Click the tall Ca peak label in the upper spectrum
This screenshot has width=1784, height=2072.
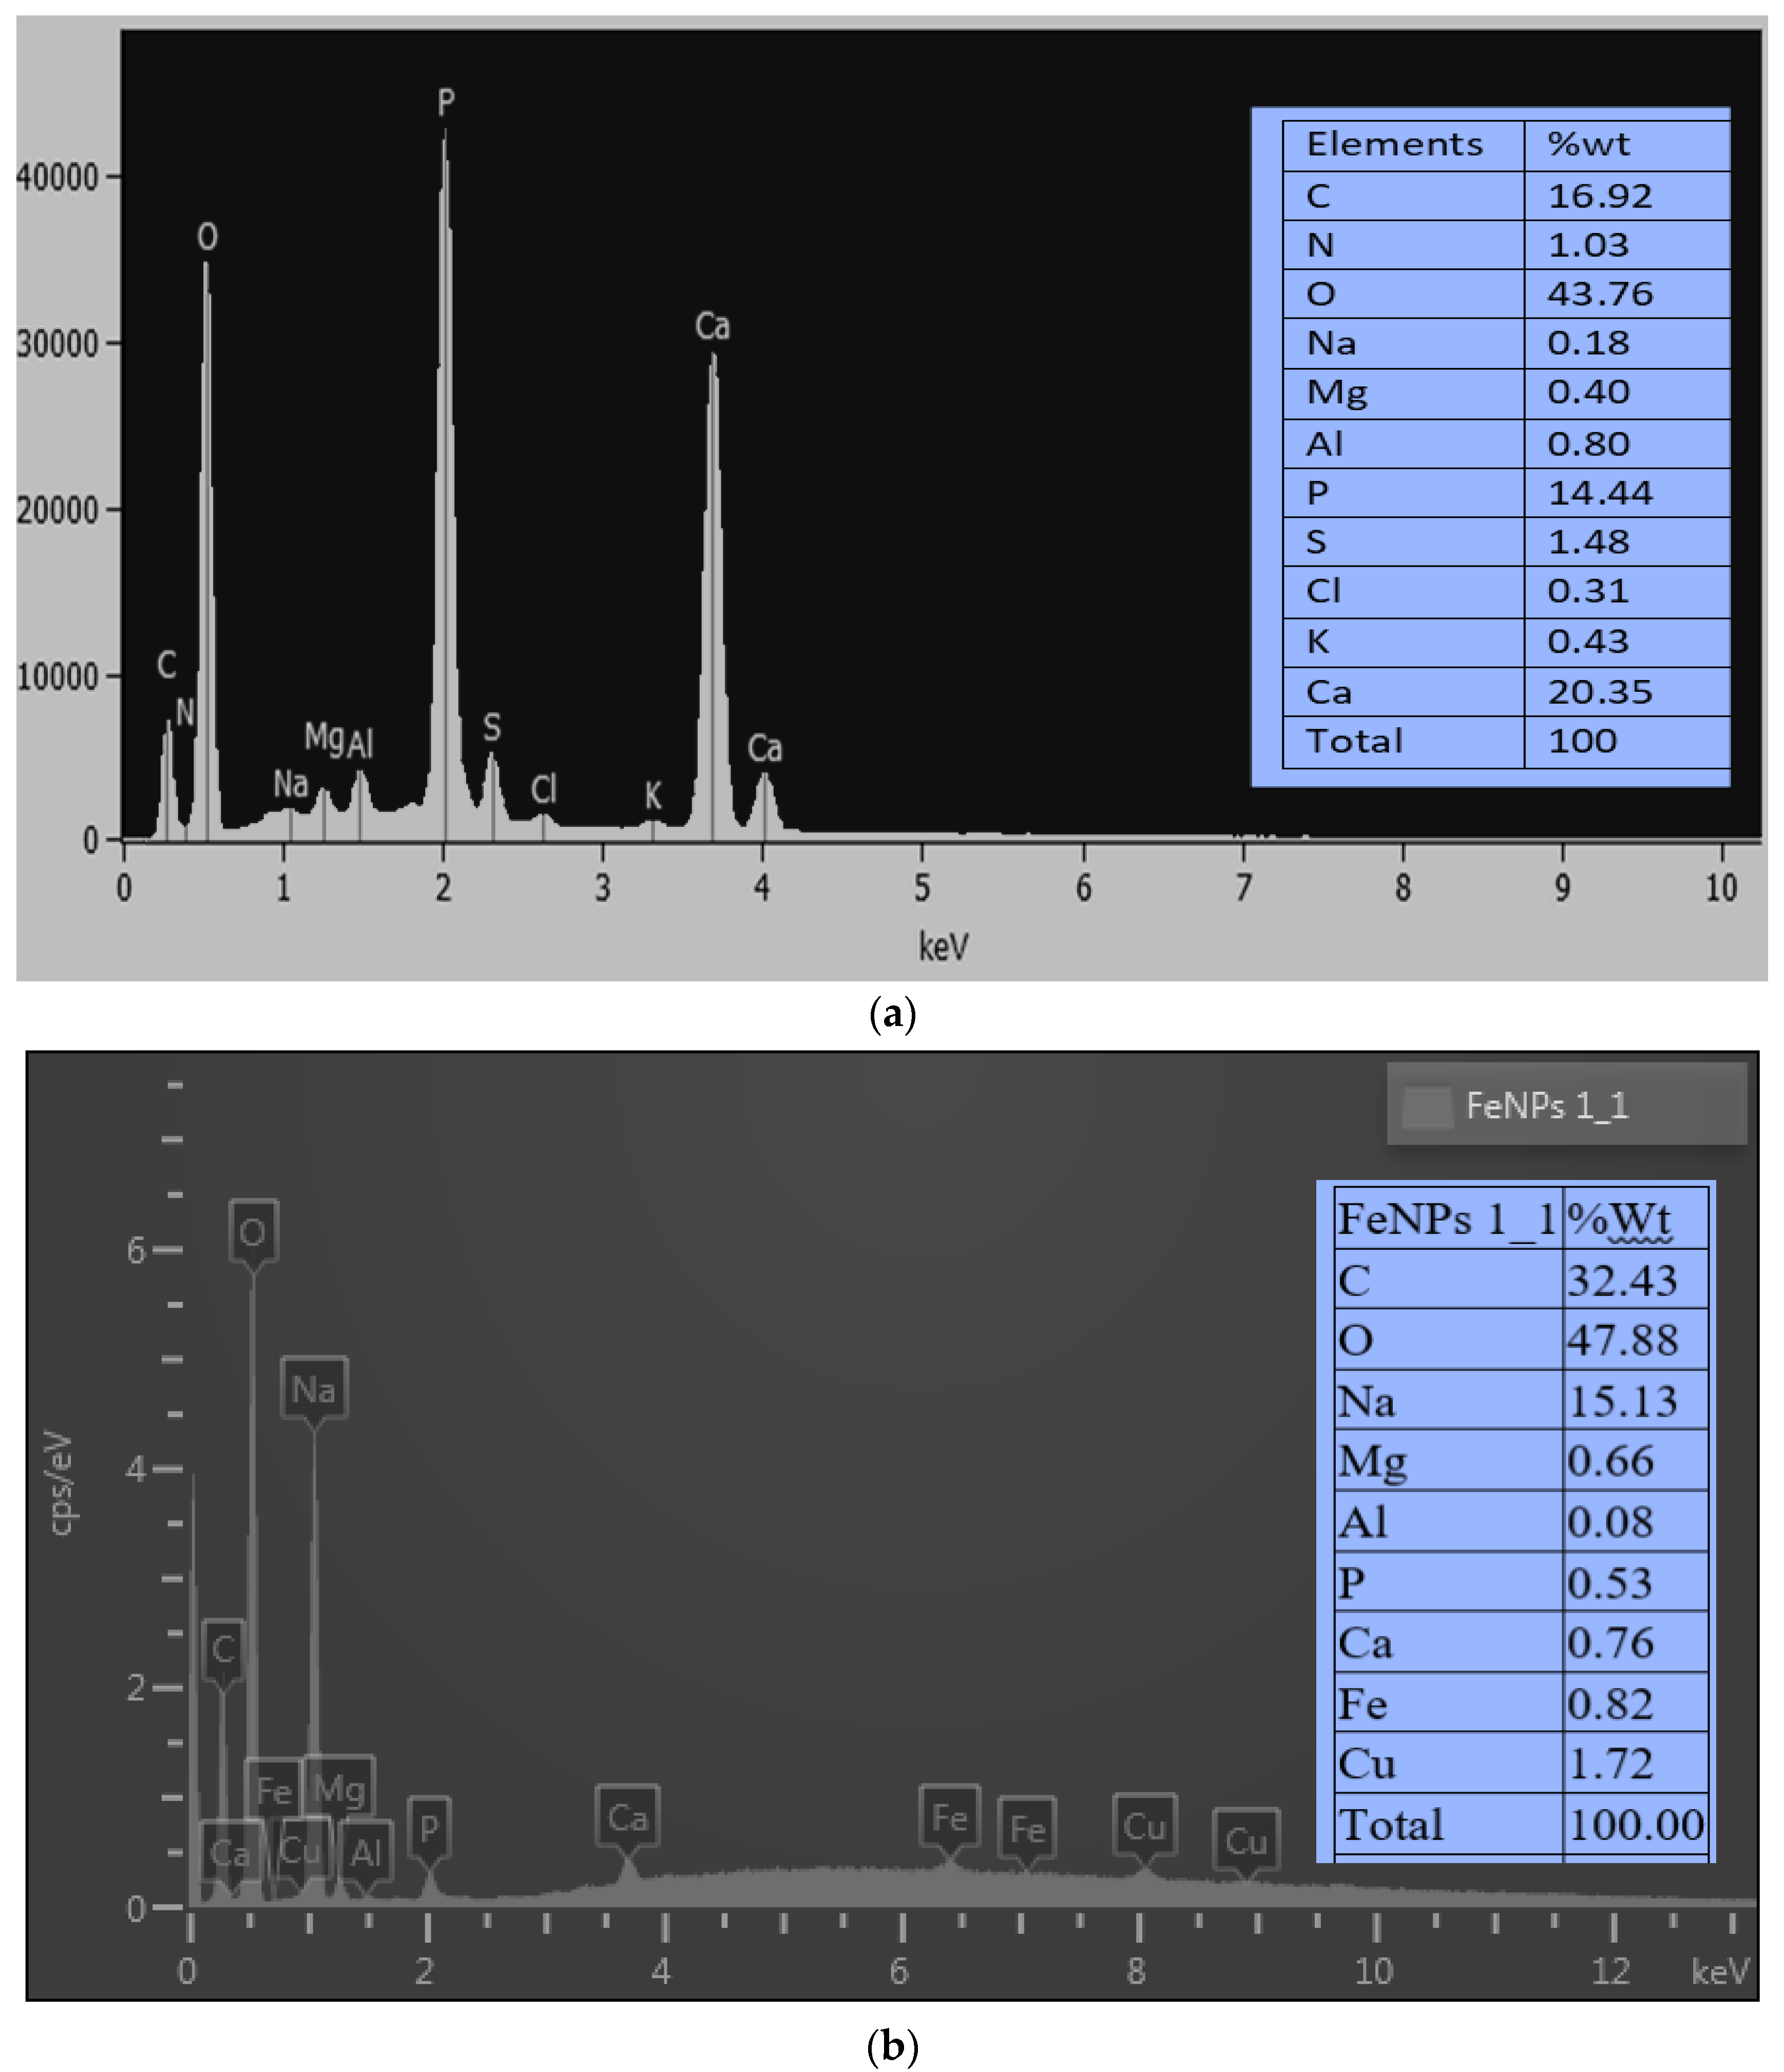click(712, 326)
